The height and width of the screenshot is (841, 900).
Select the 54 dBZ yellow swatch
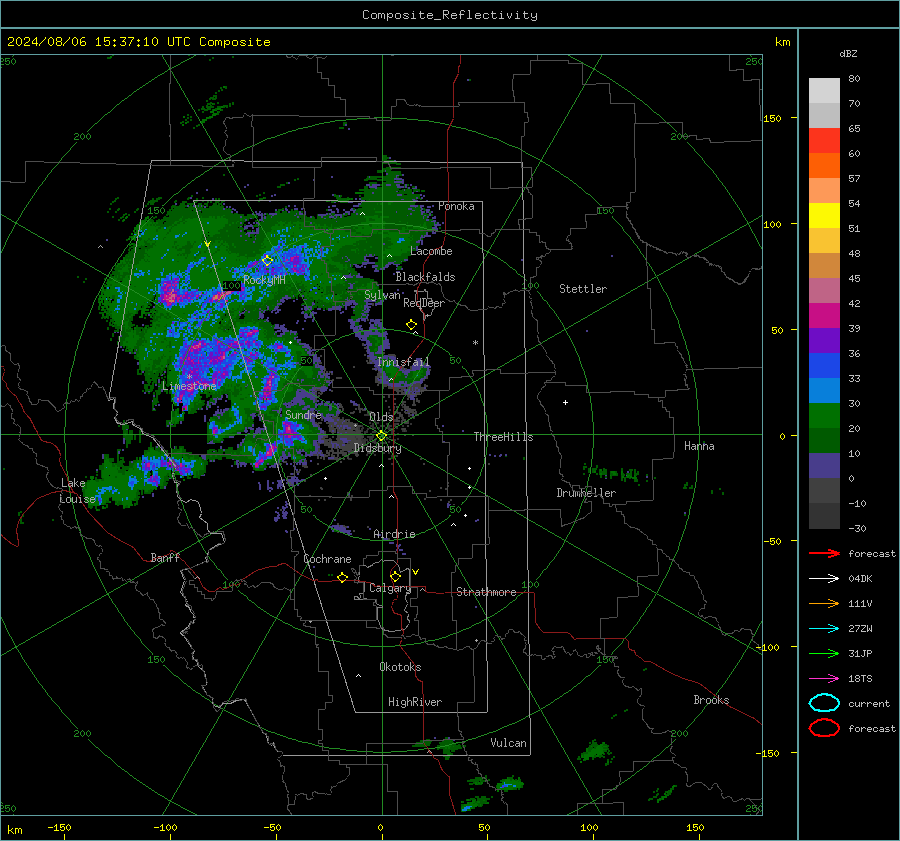pos(824,215)
